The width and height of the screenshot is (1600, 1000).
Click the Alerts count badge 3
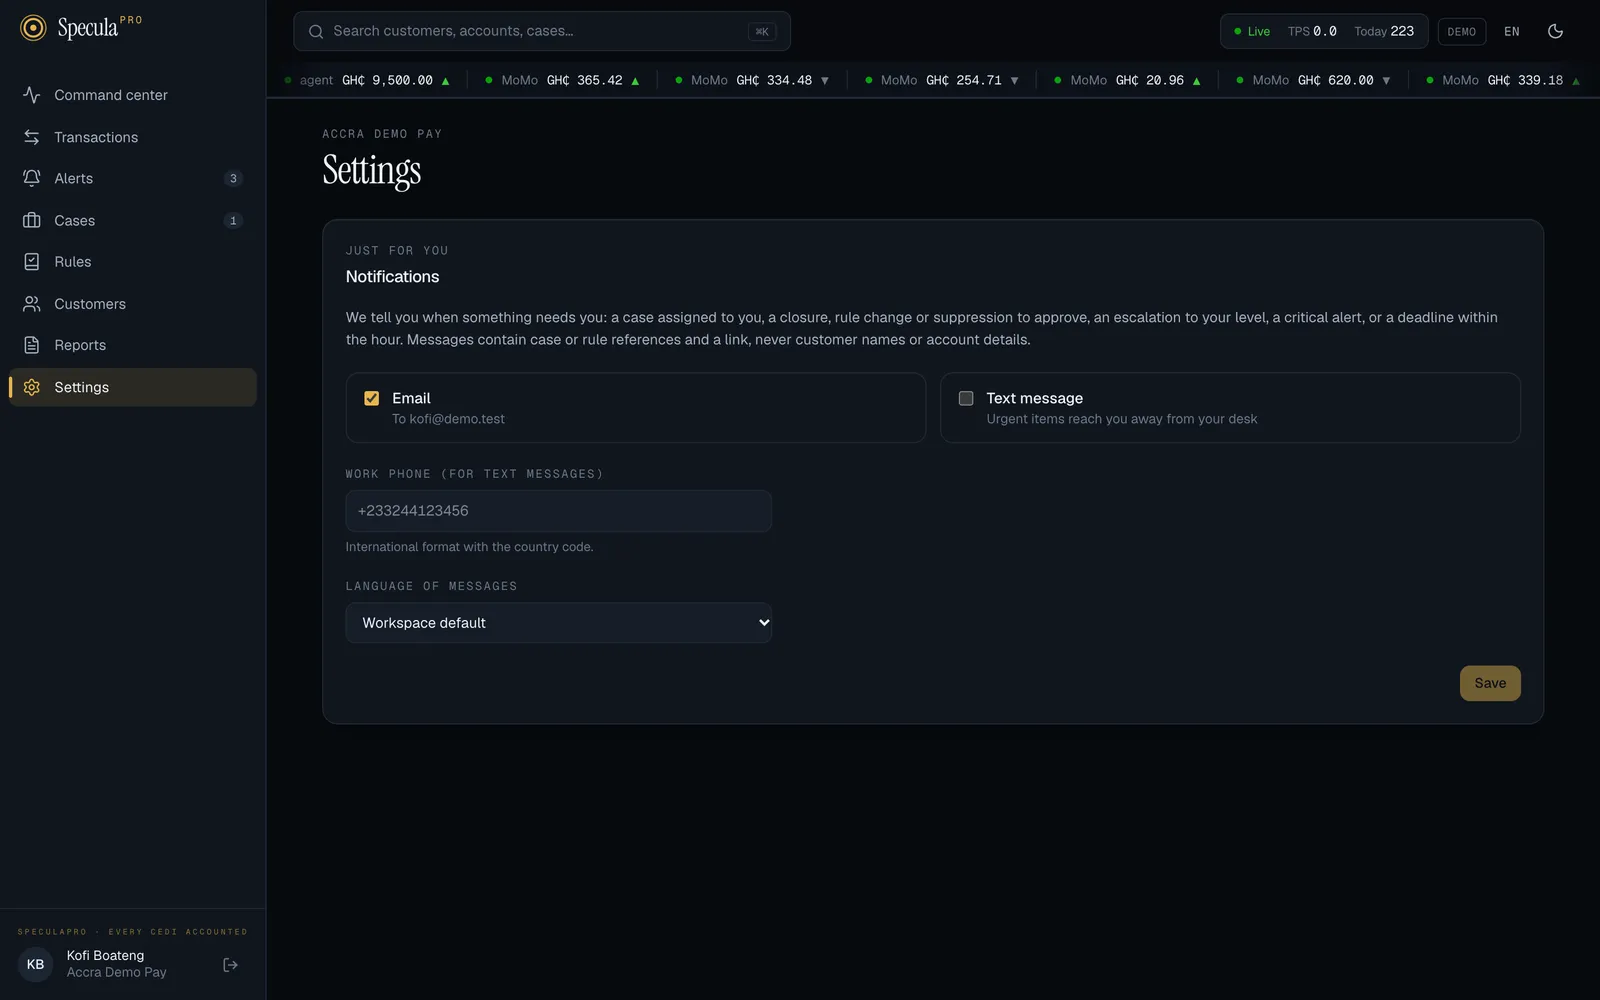[x=233, y=178]
